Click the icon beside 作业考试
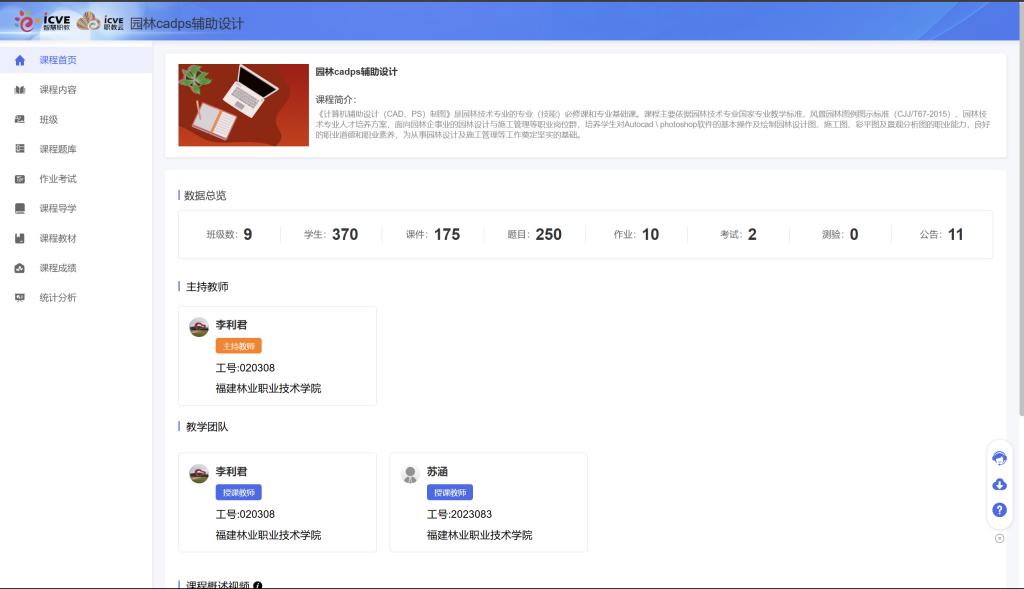Image resolution: width=1024 pixels, height=589 pixels. coord(20,179)
